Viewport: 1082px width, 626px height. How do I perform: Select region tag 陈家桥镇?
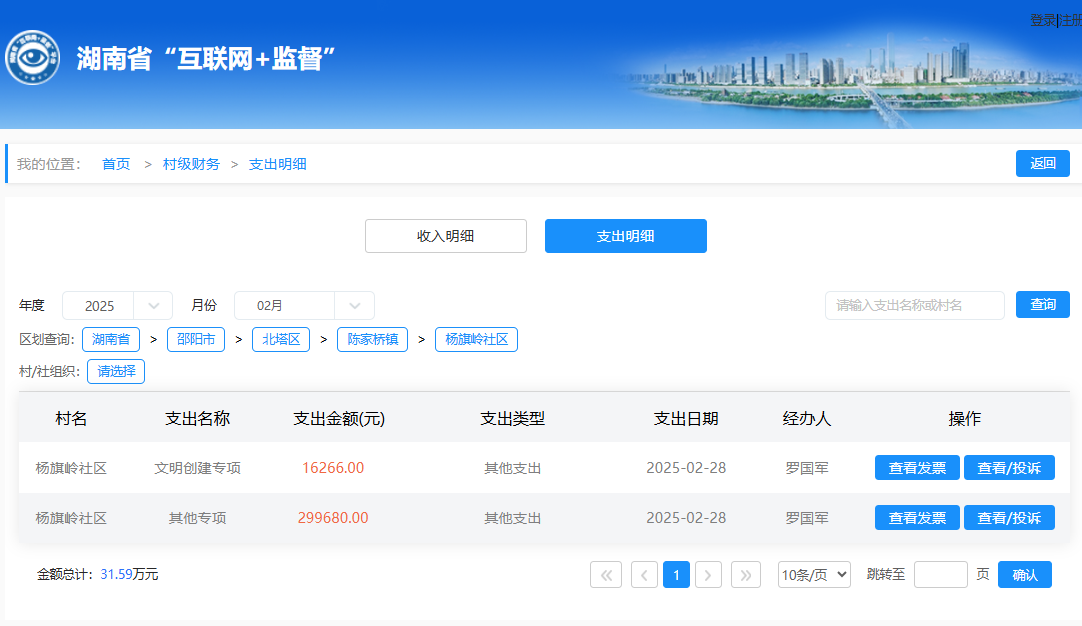point(373,340)
